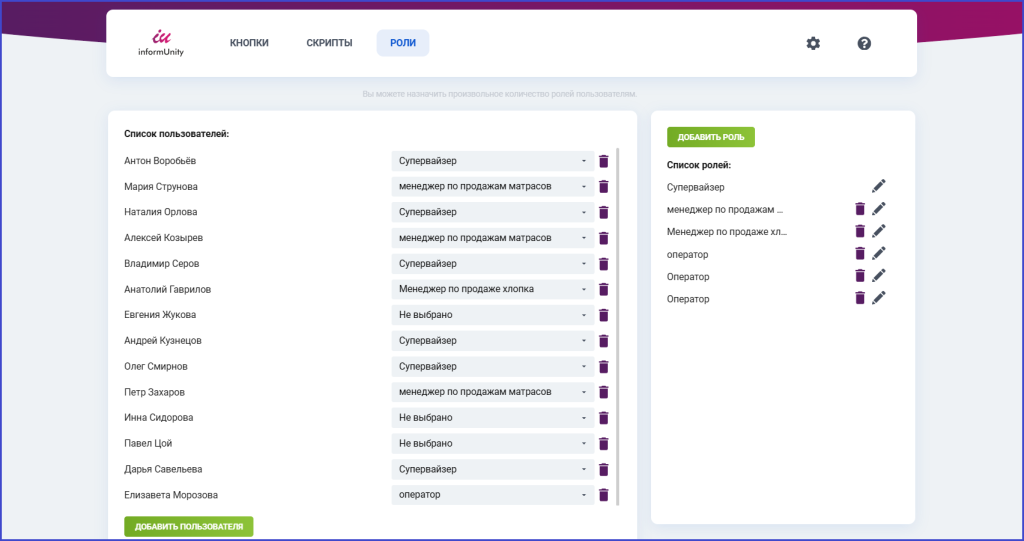This screenshot has height=541, width=1024.
Task: Remove user Евгения Жукова using trash icon
Action: pos(603,315)
